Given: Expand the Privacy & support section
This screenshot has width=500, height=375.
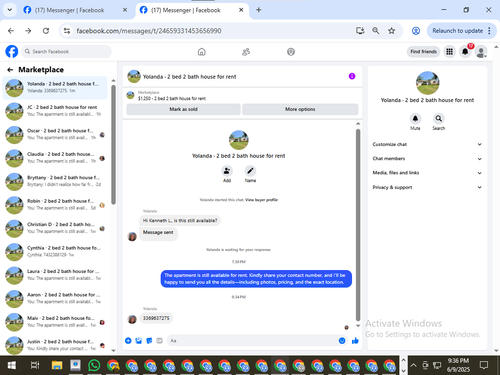Looking at the screenshot, I should tap(427, 187).
